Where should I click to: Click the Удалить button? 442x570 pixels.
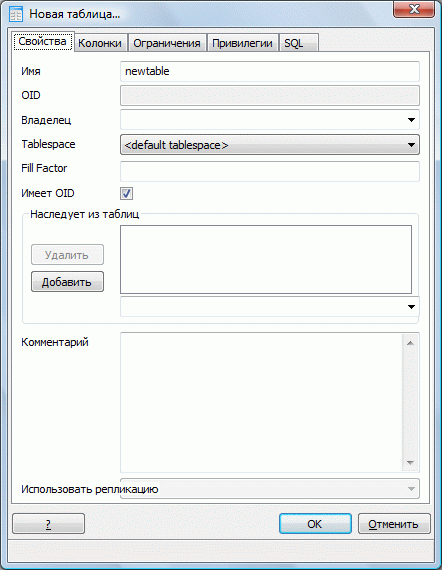[67, 254]
